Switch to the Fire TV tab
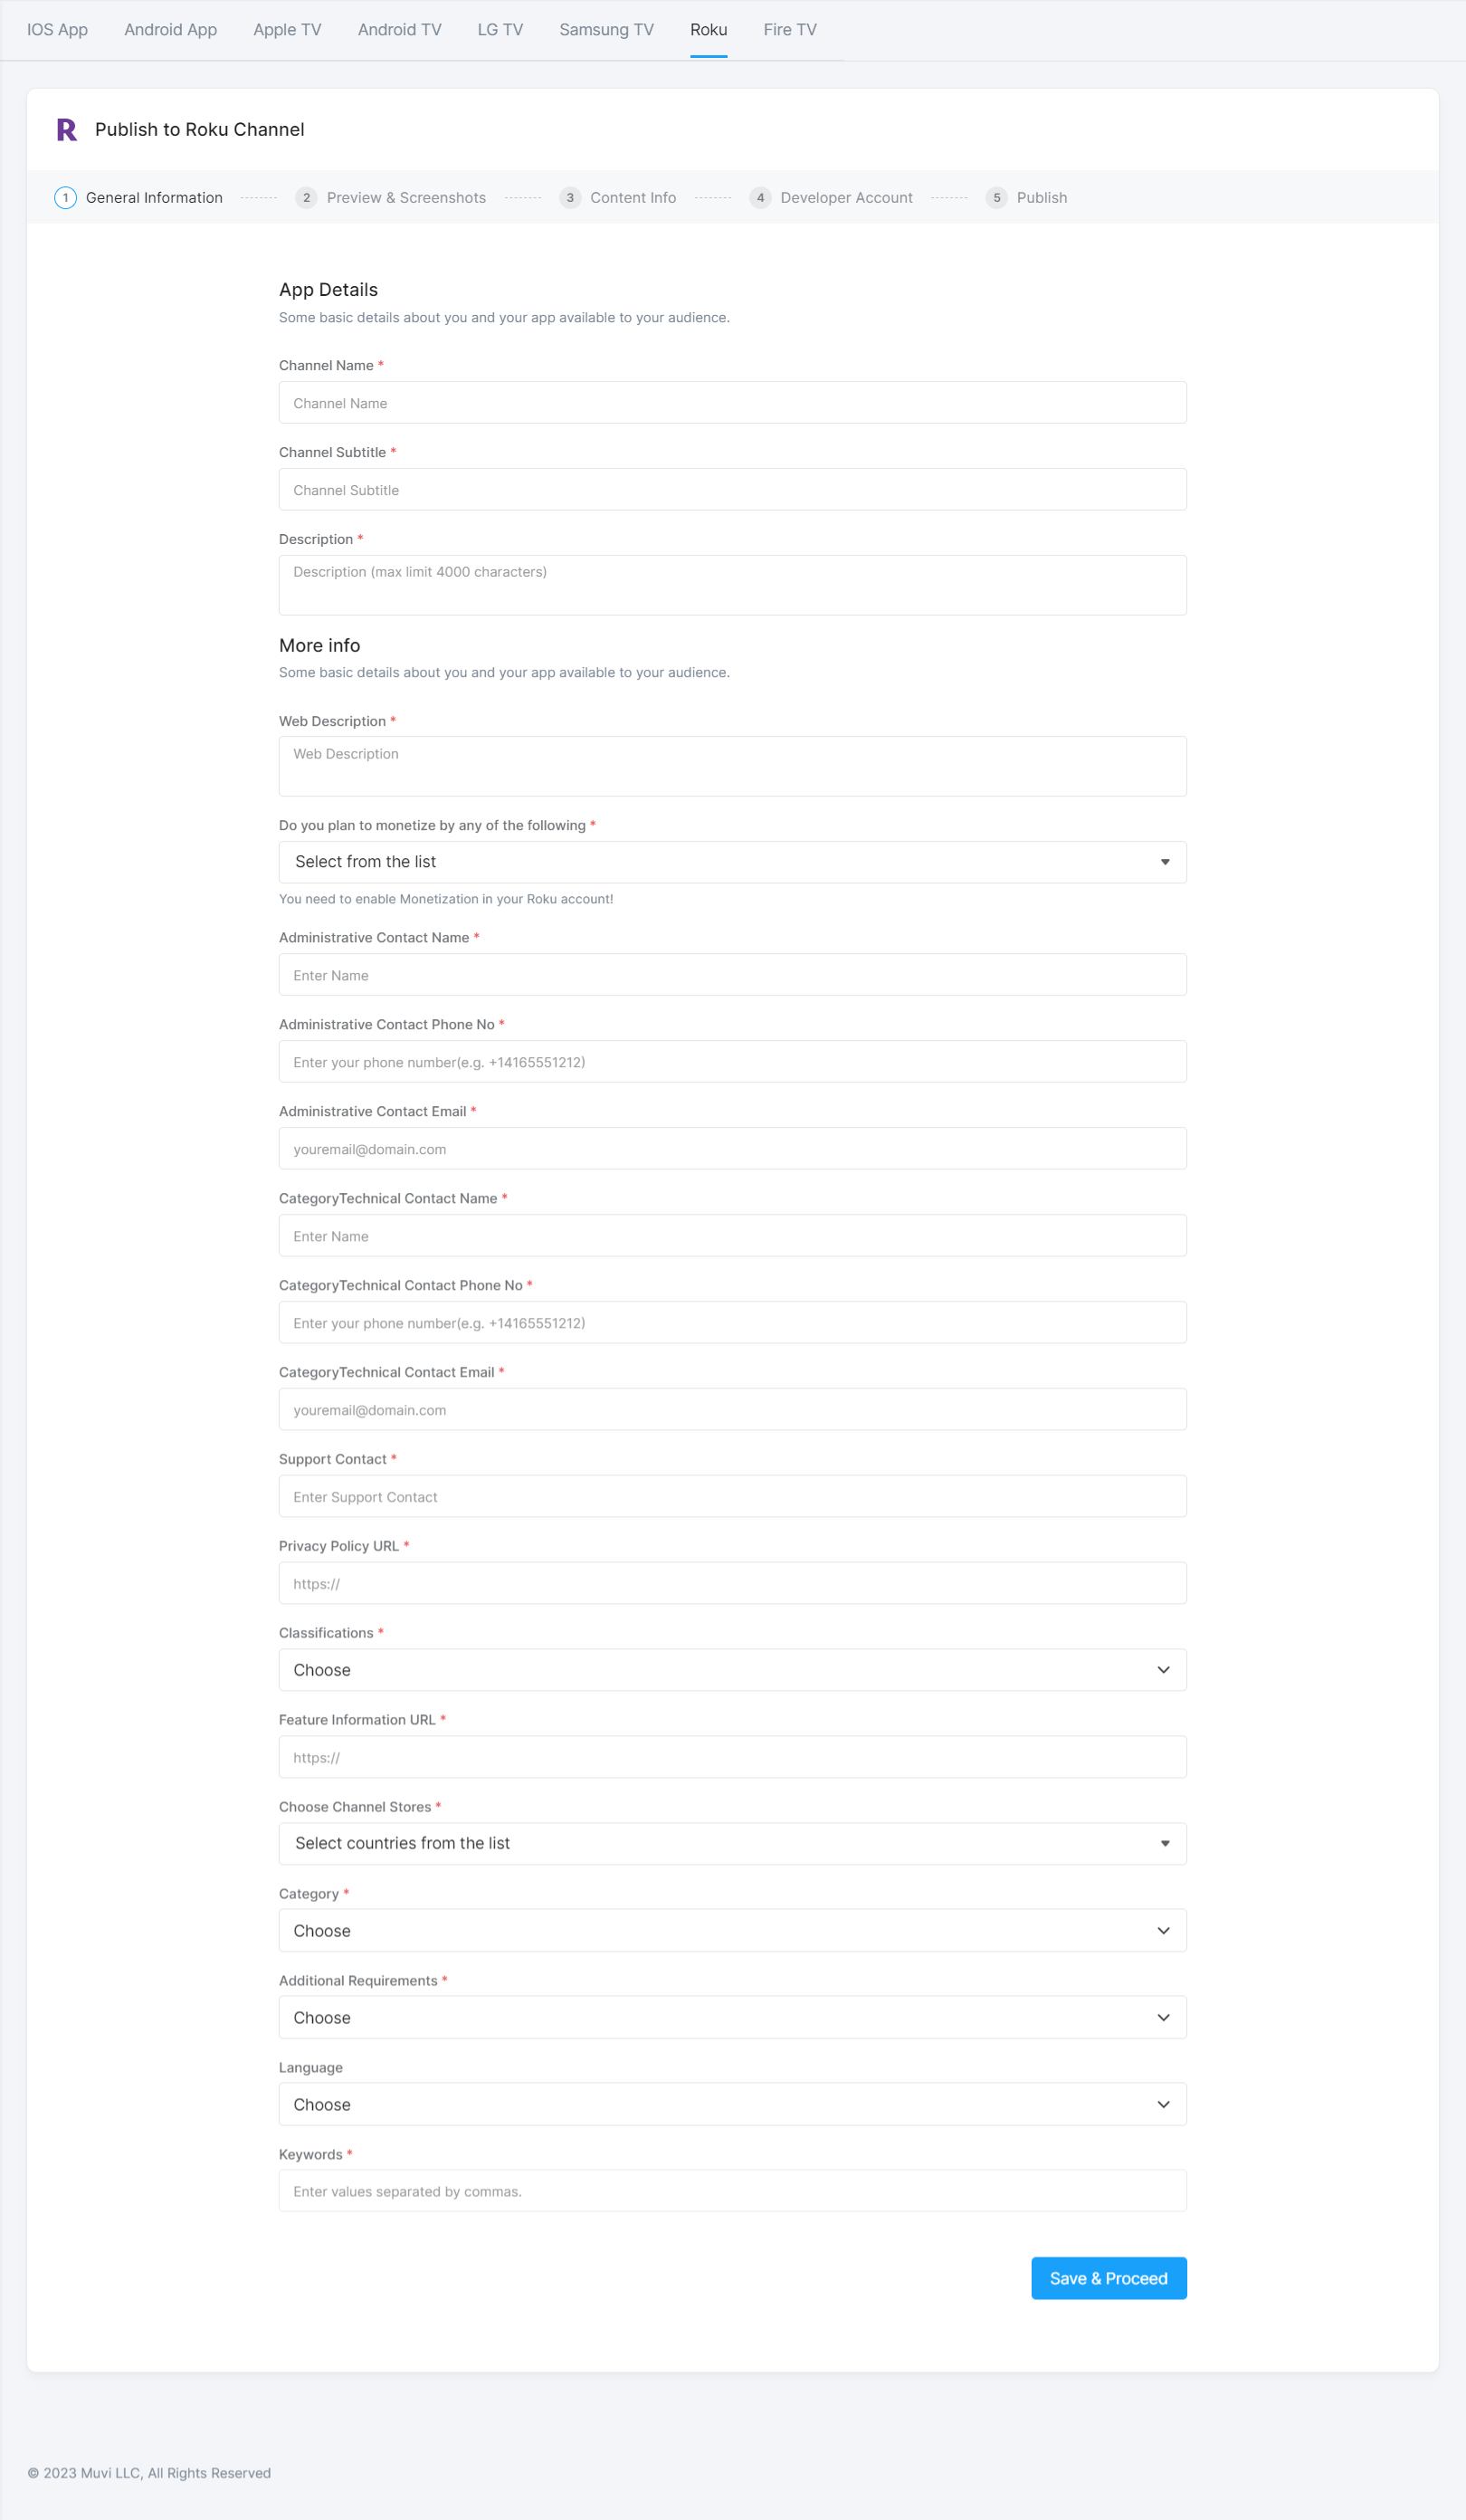This screenshot has width=1466, height=2520. click(790, 30)
